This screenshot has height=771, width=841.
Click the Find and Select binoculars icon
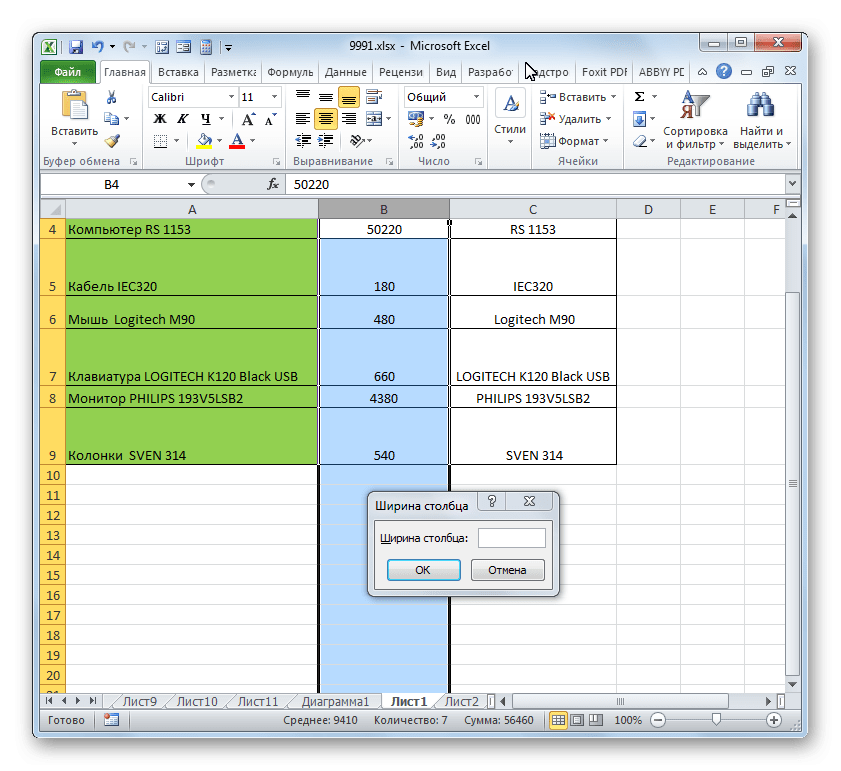pyautogui.click(x=760, y=105)
